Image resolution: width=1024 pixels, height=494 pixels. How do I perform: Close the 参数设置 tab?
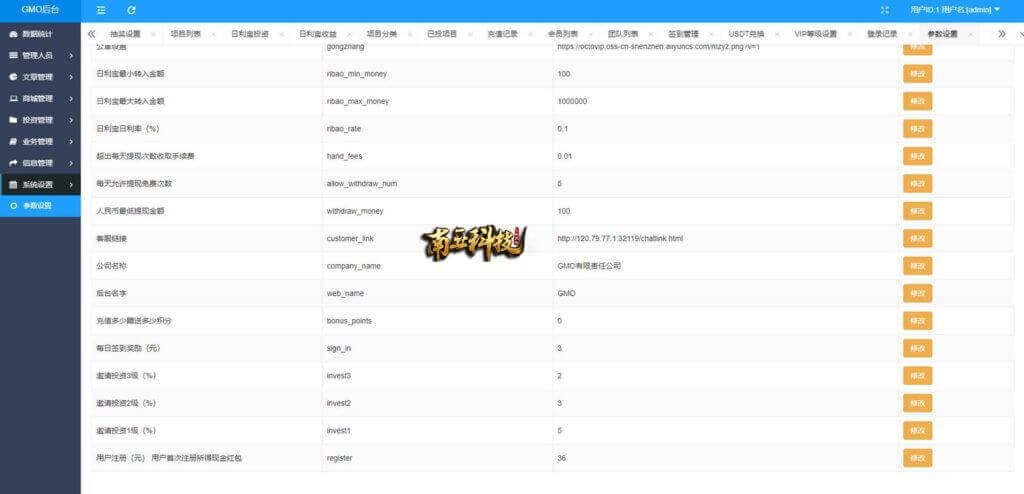pyautogui.click(x=969, y=34)
